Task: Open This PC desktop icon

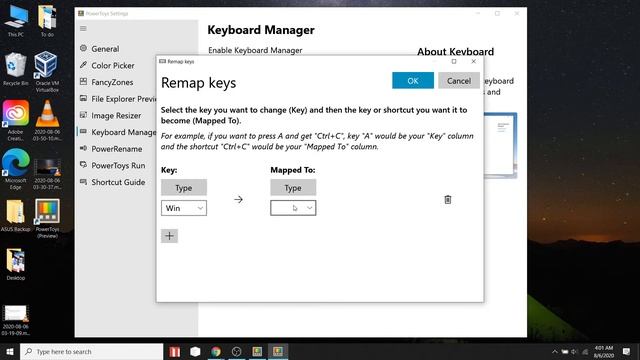Action: click(x=16, y=20)
